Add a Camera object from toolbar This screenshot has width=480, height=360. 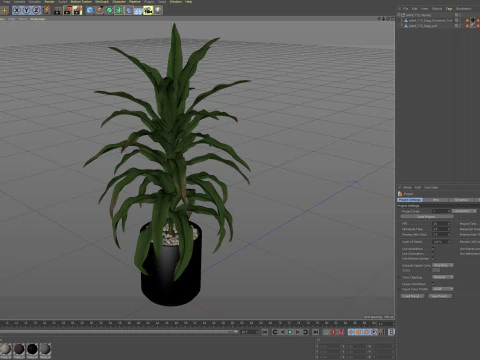[x=148, y=11]
